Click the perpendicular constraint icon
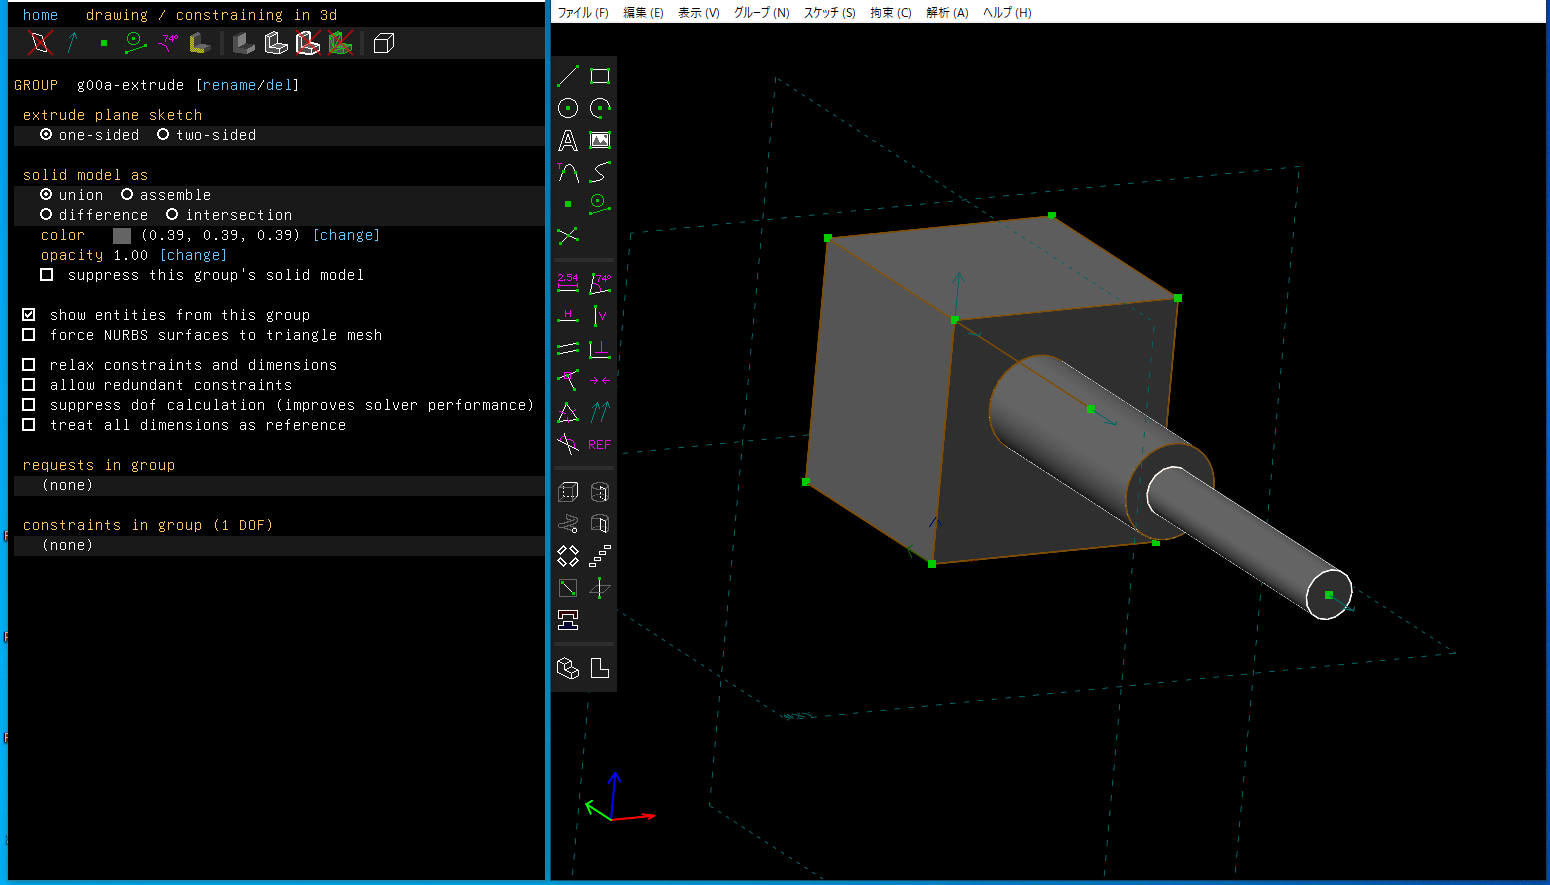 (600, 348)
